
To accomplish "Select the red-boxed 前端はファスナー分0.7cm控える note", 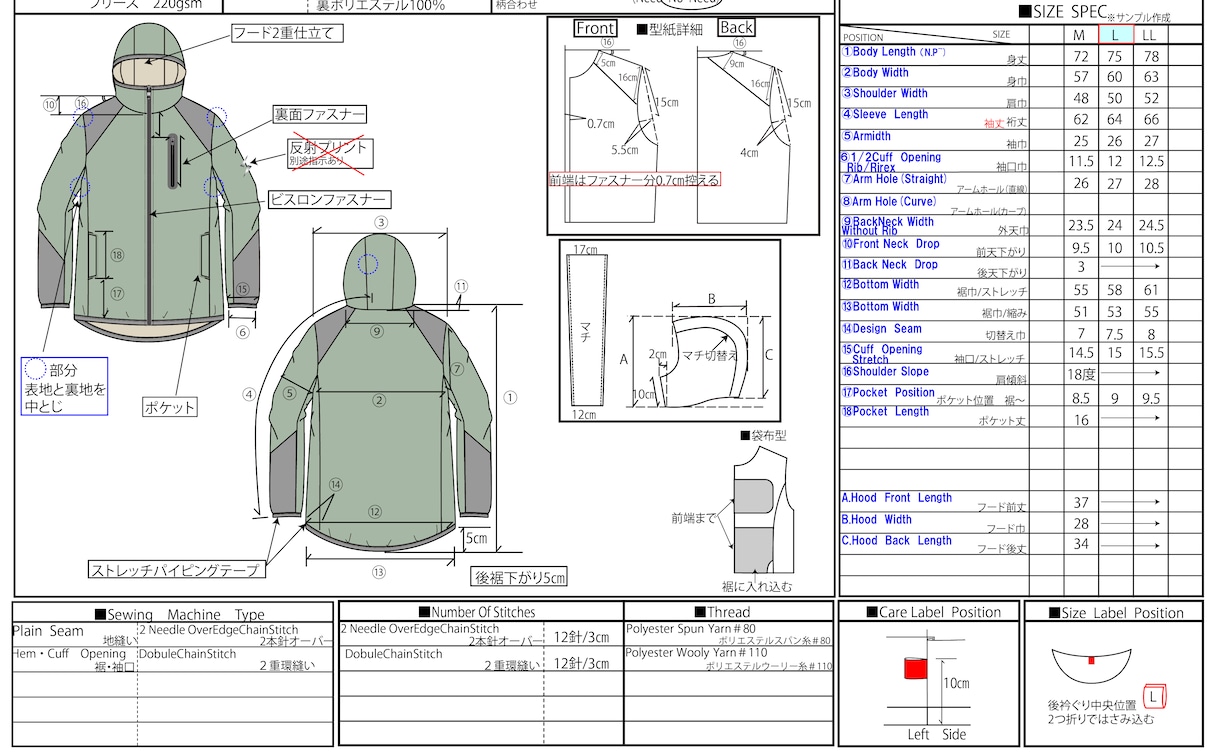I will pyautogui.click(x=635, y=180).
